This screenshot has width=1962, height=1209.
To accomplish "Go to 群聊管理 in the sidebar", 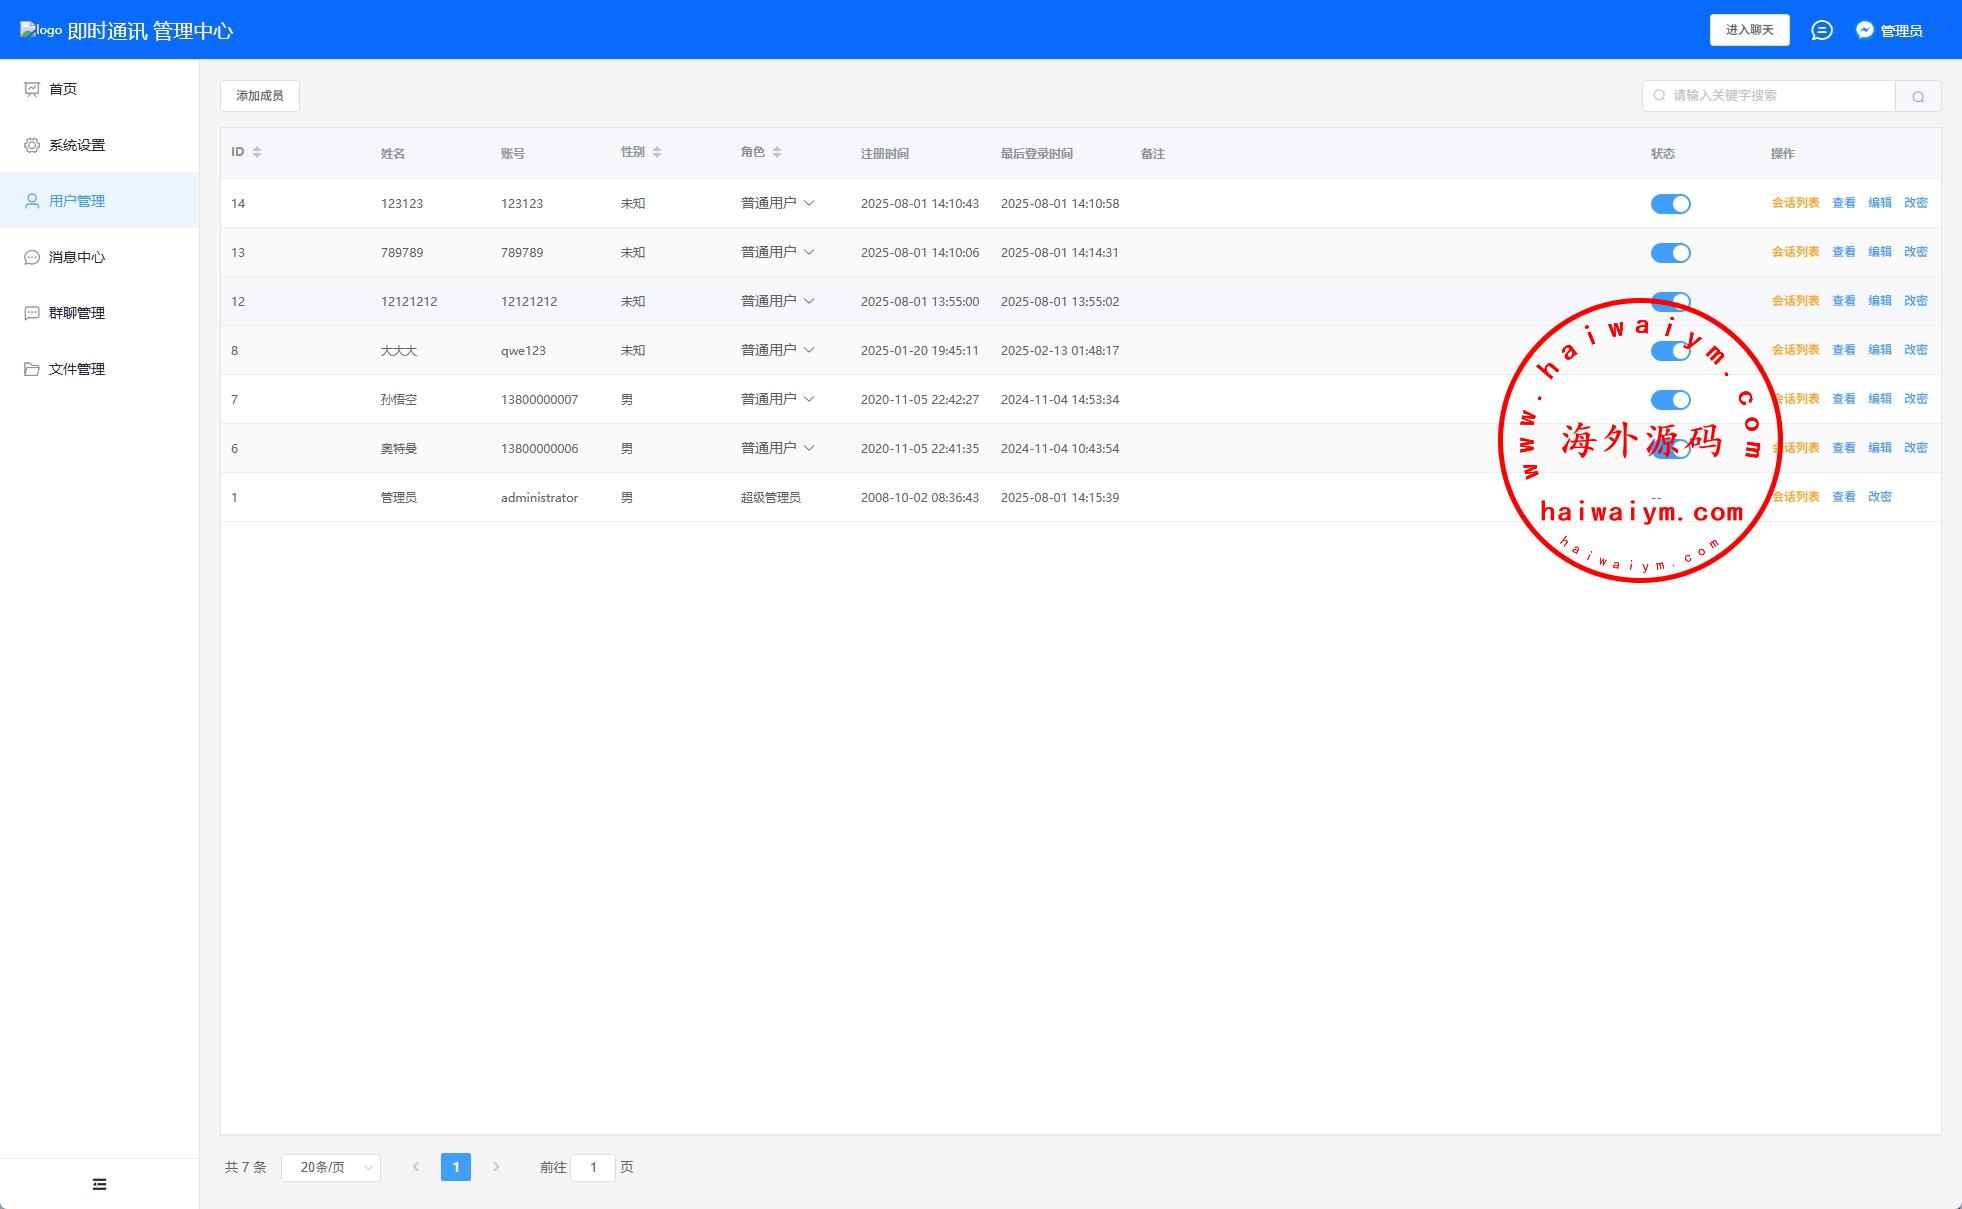I will point(77,313).
